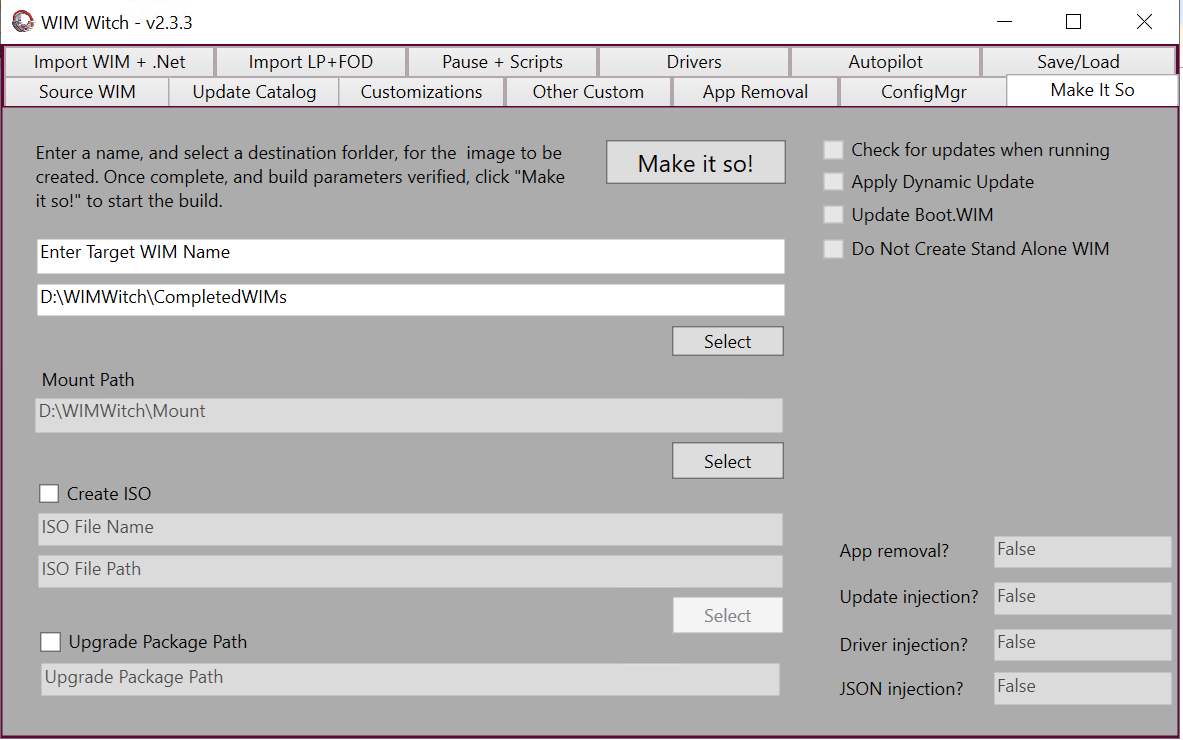Go to the Customizations tab
Viewport: 1183px width, 740px height.
click(x=421, y=92)
